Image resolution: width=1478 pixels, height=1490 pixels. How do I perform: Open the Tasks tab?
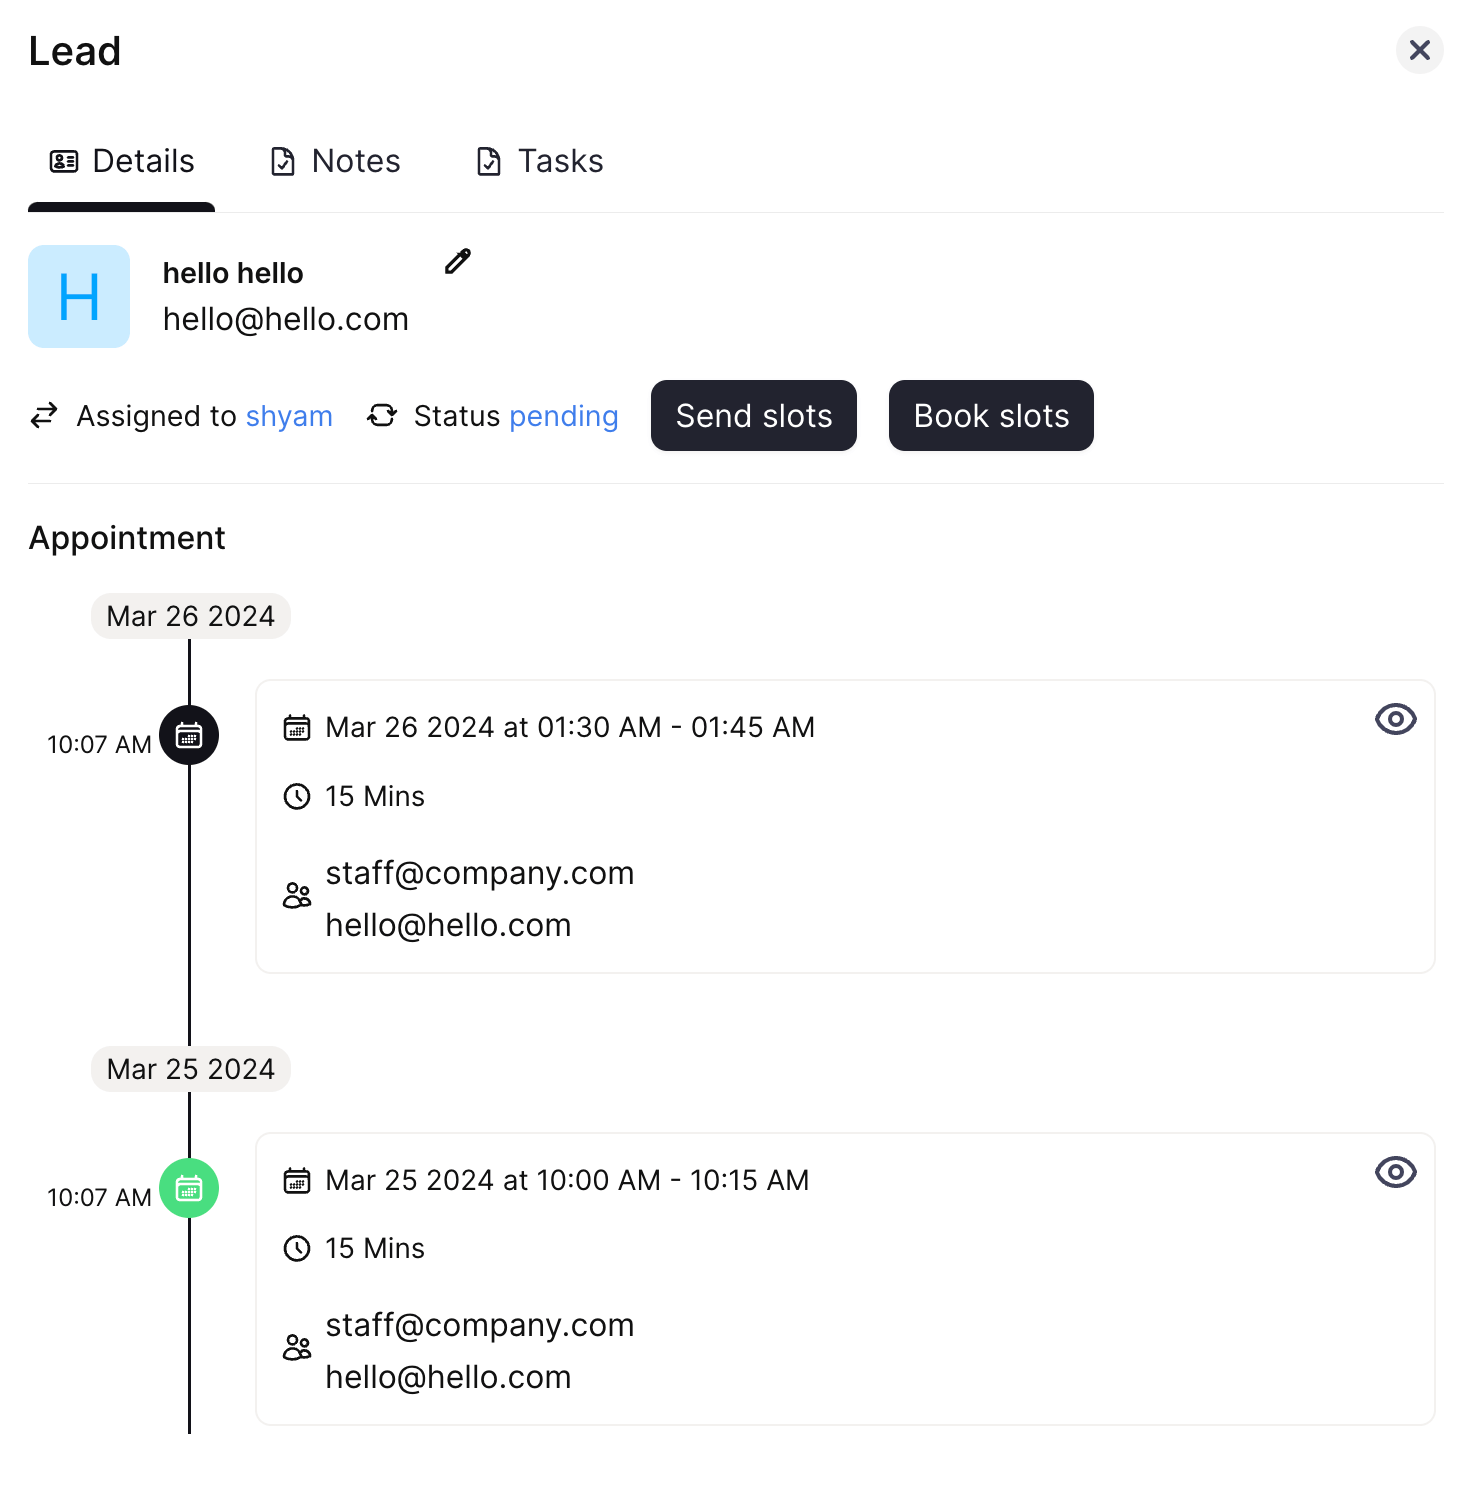click(x=540, y=162)
